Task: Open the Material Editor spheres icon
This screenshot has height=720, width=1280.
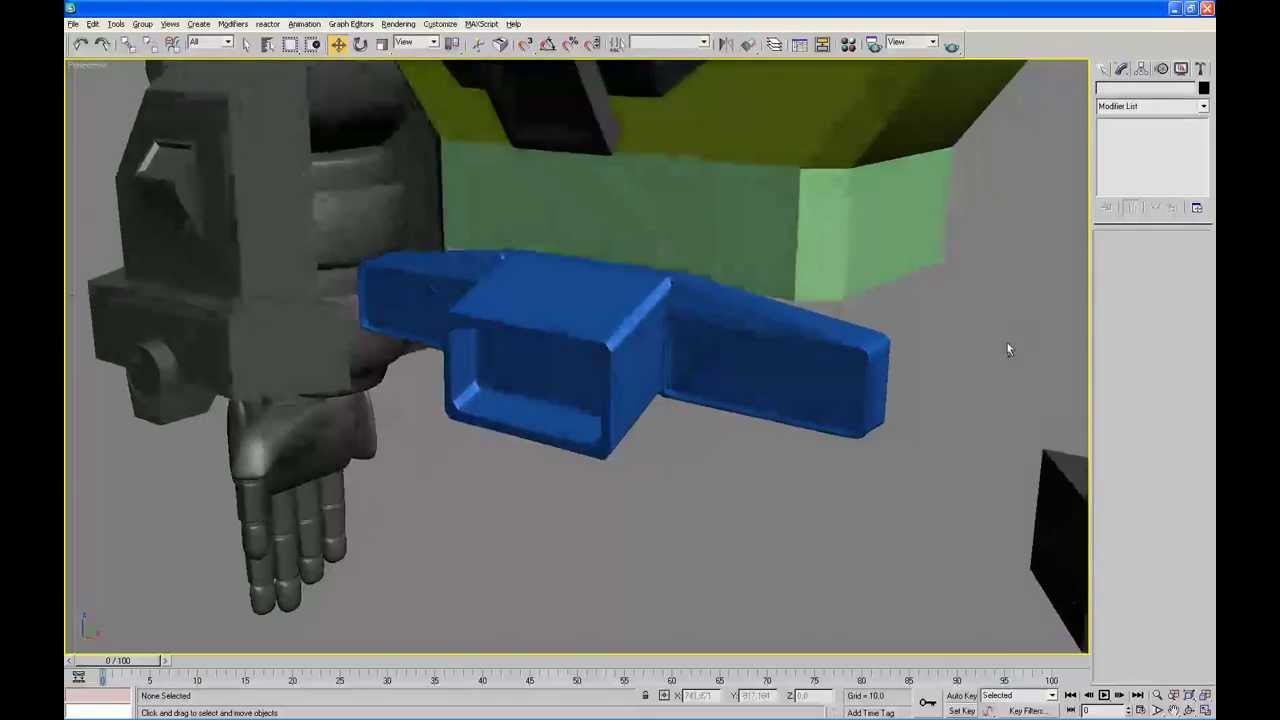Action: [848, 44]
